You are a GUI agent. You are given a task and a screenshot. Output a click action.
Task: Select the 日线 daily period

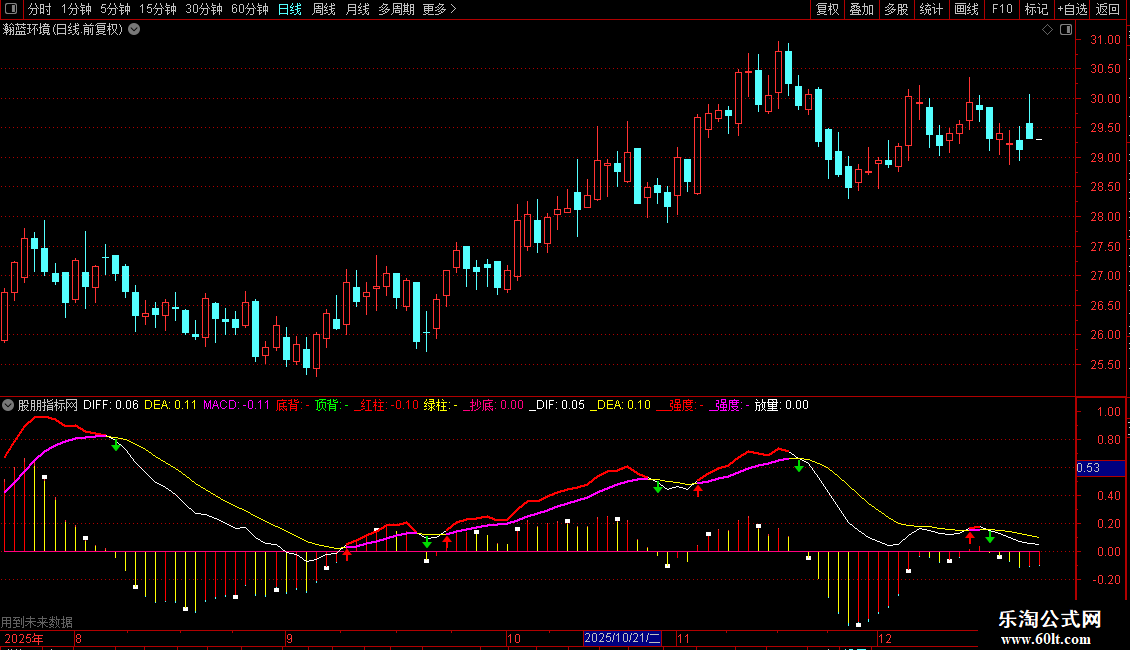pos(290,9)
